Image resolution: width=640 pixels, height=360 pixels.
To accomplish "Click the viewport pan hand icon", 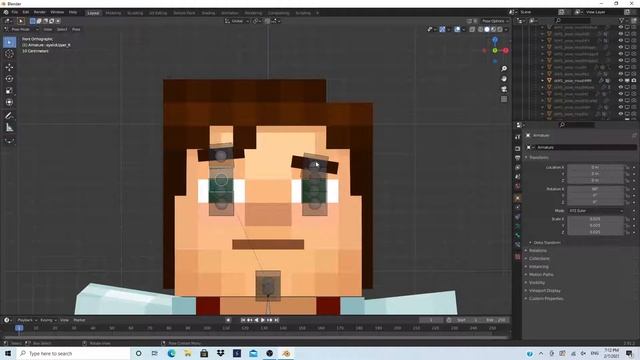I will coord(504,79).
